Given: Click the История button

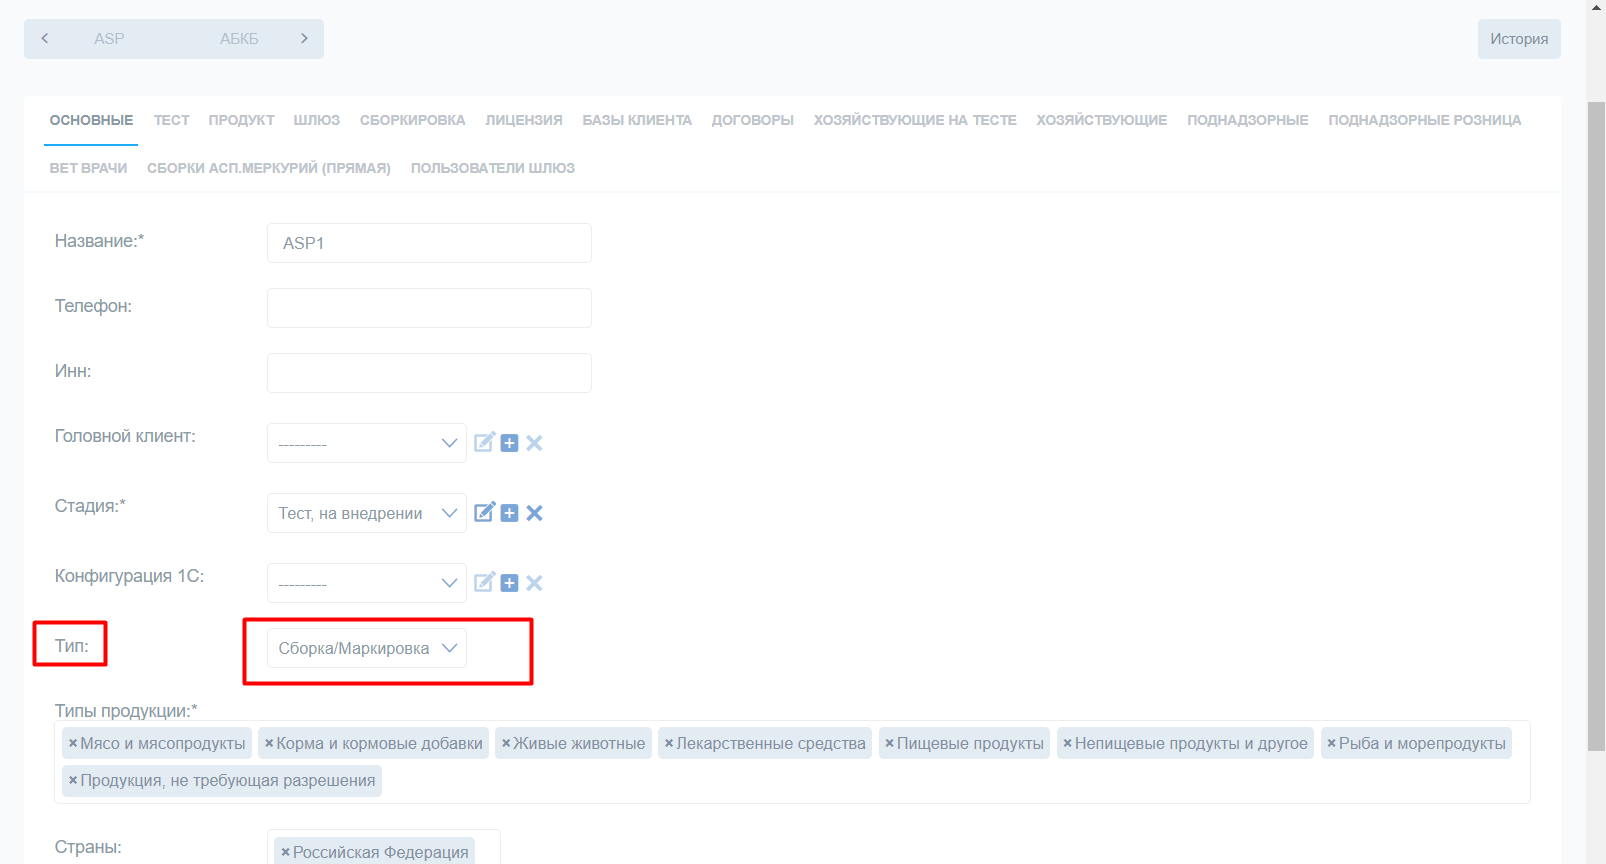Looking at the screenshot, I should 1519,39.
